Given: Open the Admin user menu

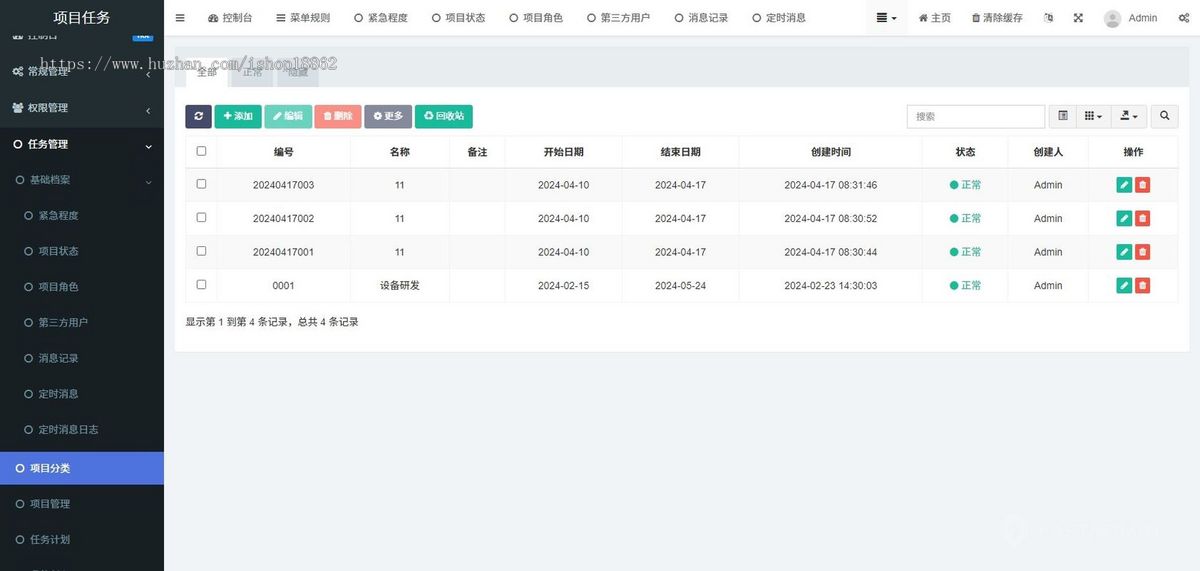Looking at the screenshot, I should click(1131, 18).
